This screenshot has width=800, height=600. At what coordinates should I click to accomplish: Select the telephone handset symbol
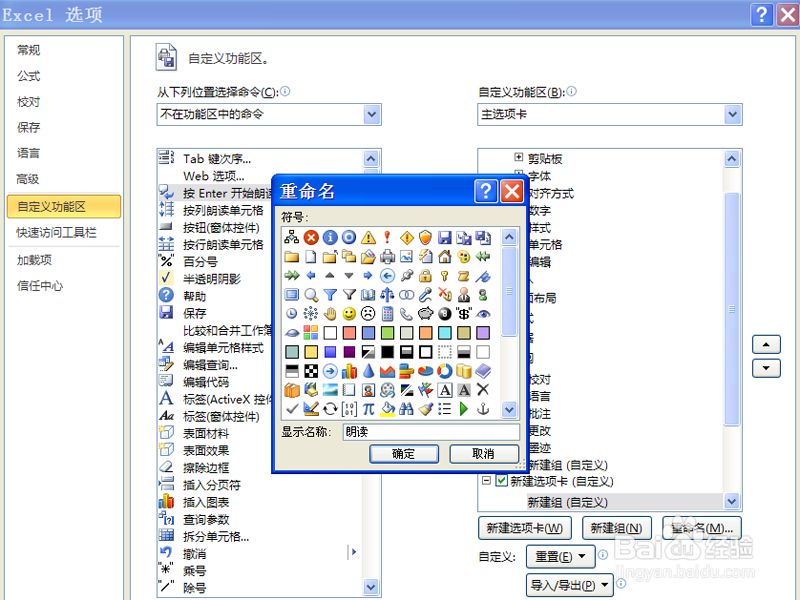[x=407, y=314]
